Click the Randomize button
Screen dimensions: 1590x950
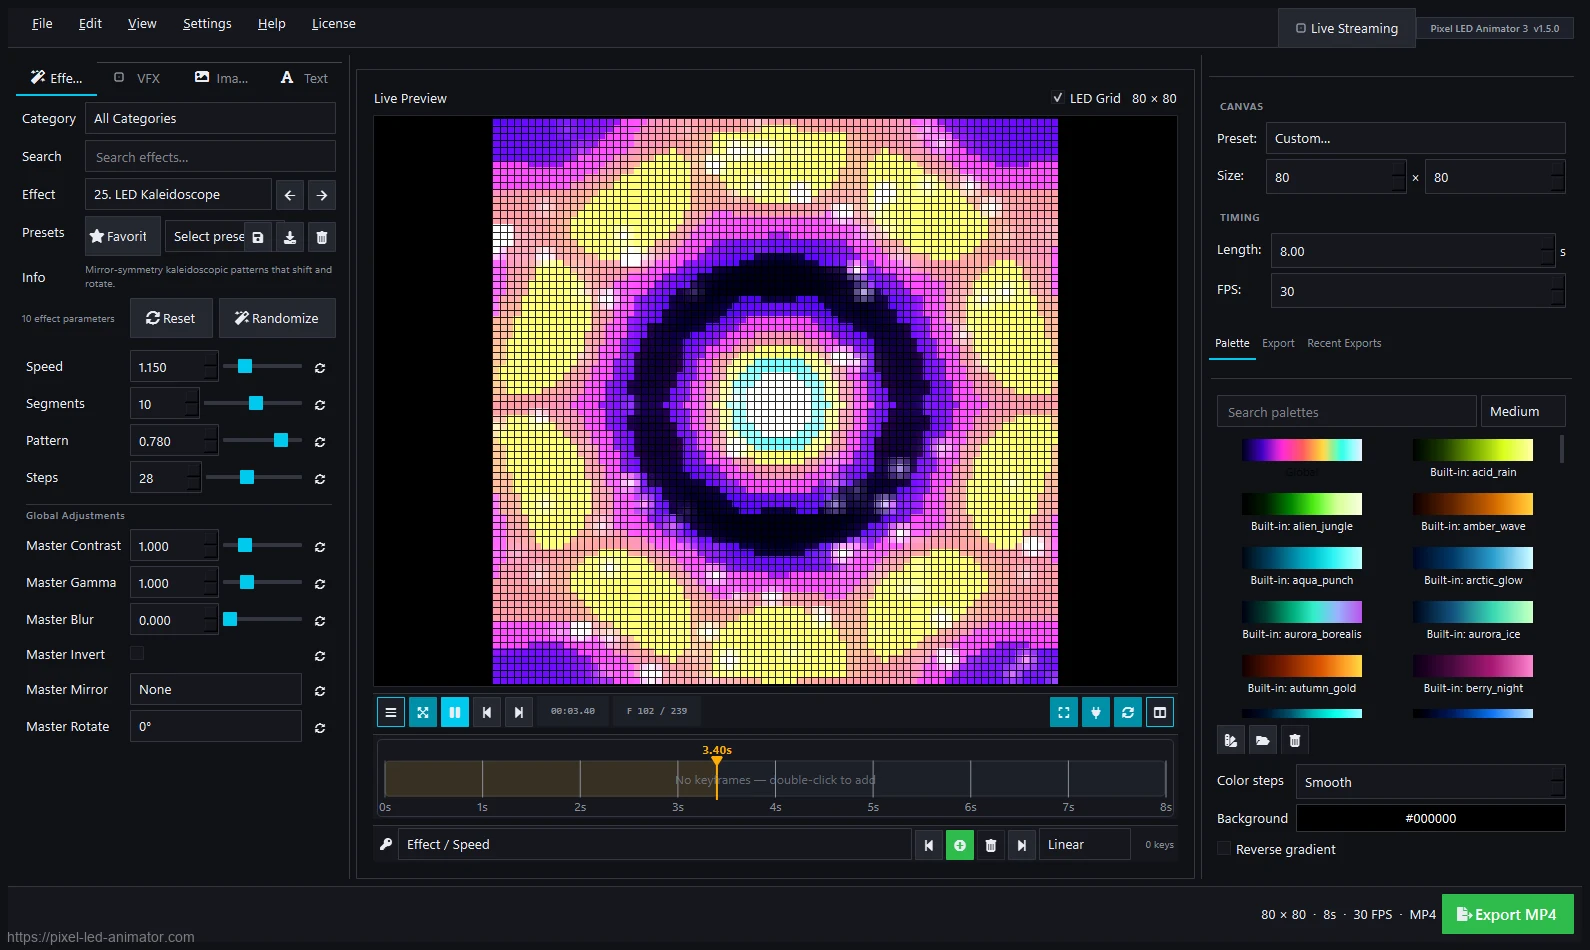point(277,318)
